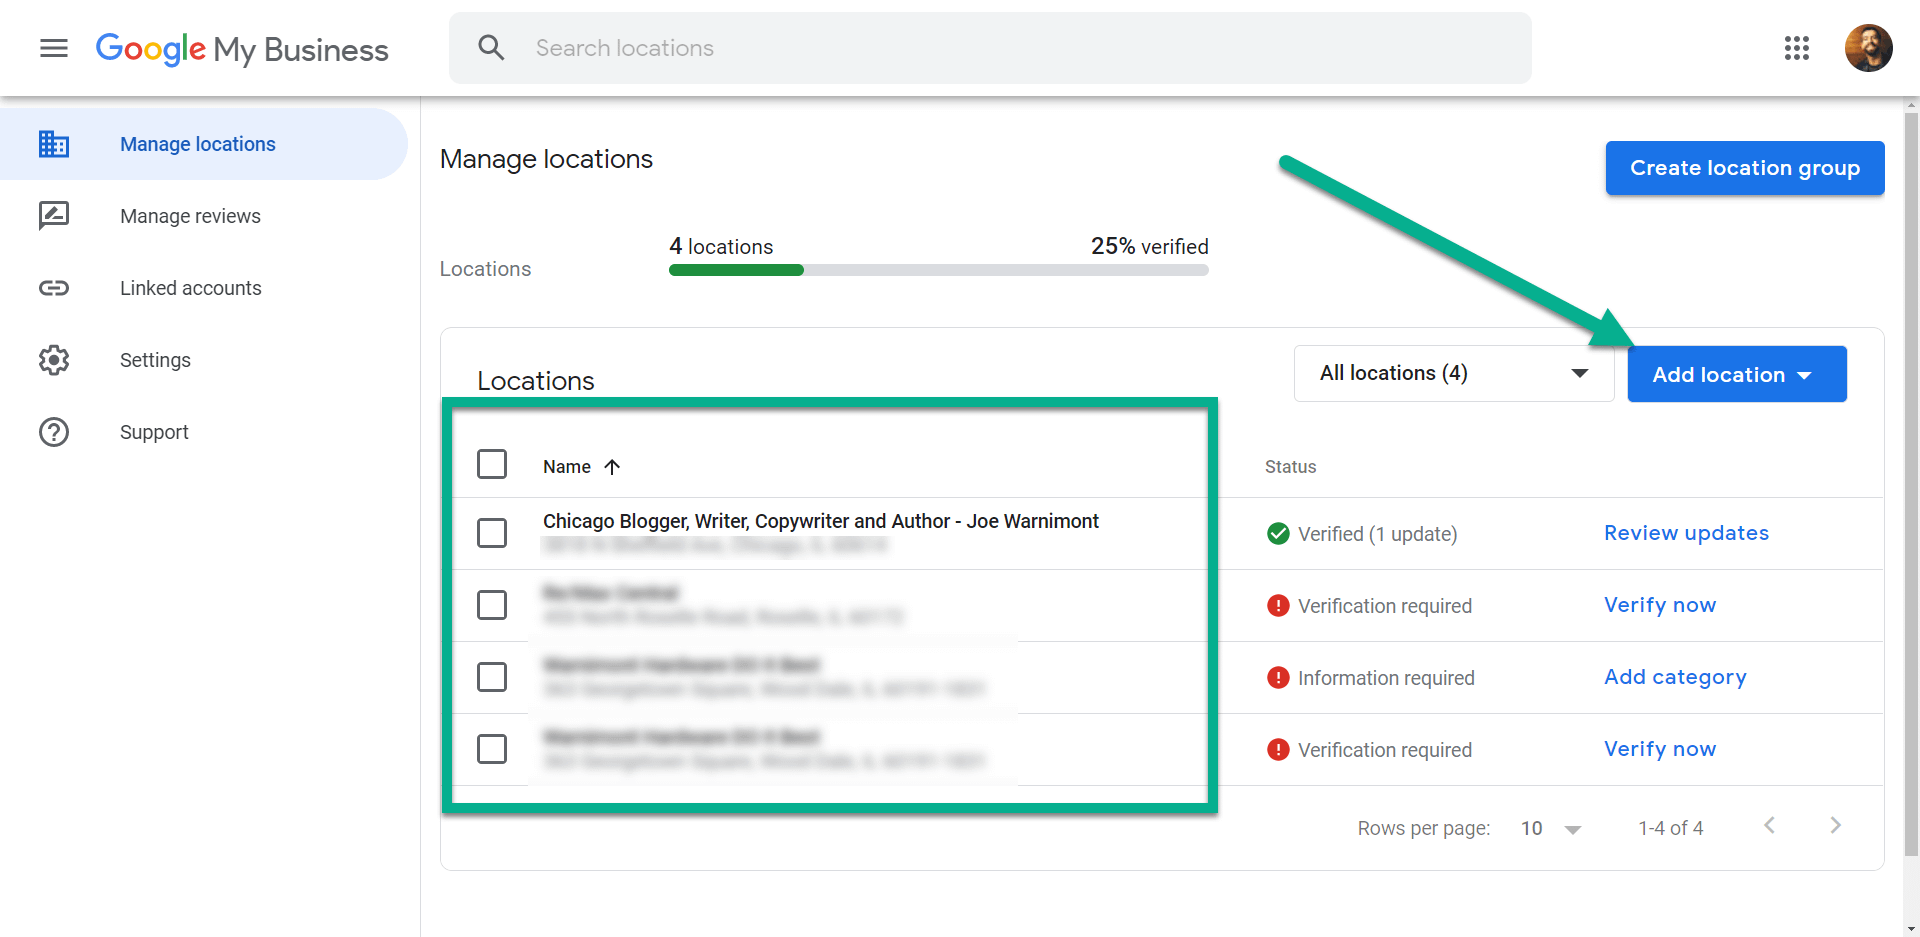Open the account profile avatar
The image size is (1920, 937).
click(x=1868, y=48)
